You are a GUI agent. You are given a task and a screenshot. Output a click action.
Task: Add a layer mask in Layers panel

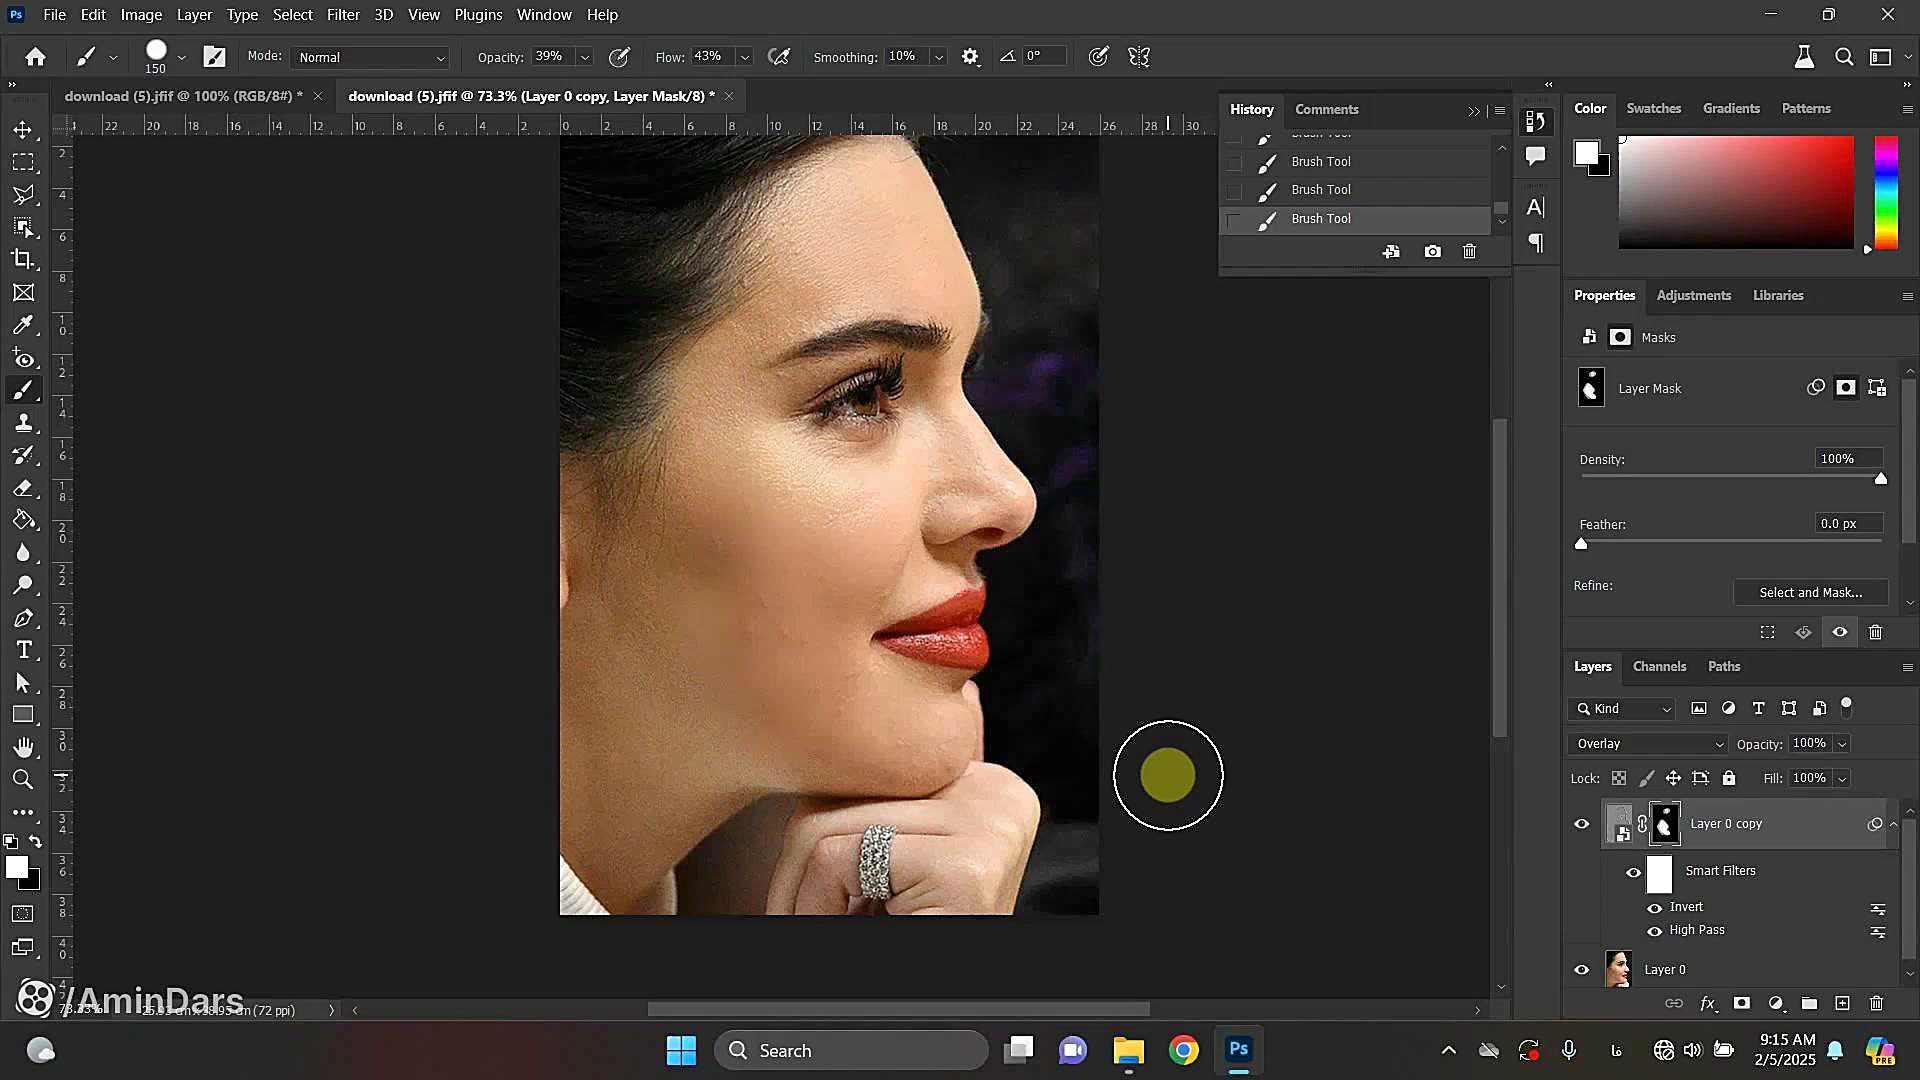1741,1003
